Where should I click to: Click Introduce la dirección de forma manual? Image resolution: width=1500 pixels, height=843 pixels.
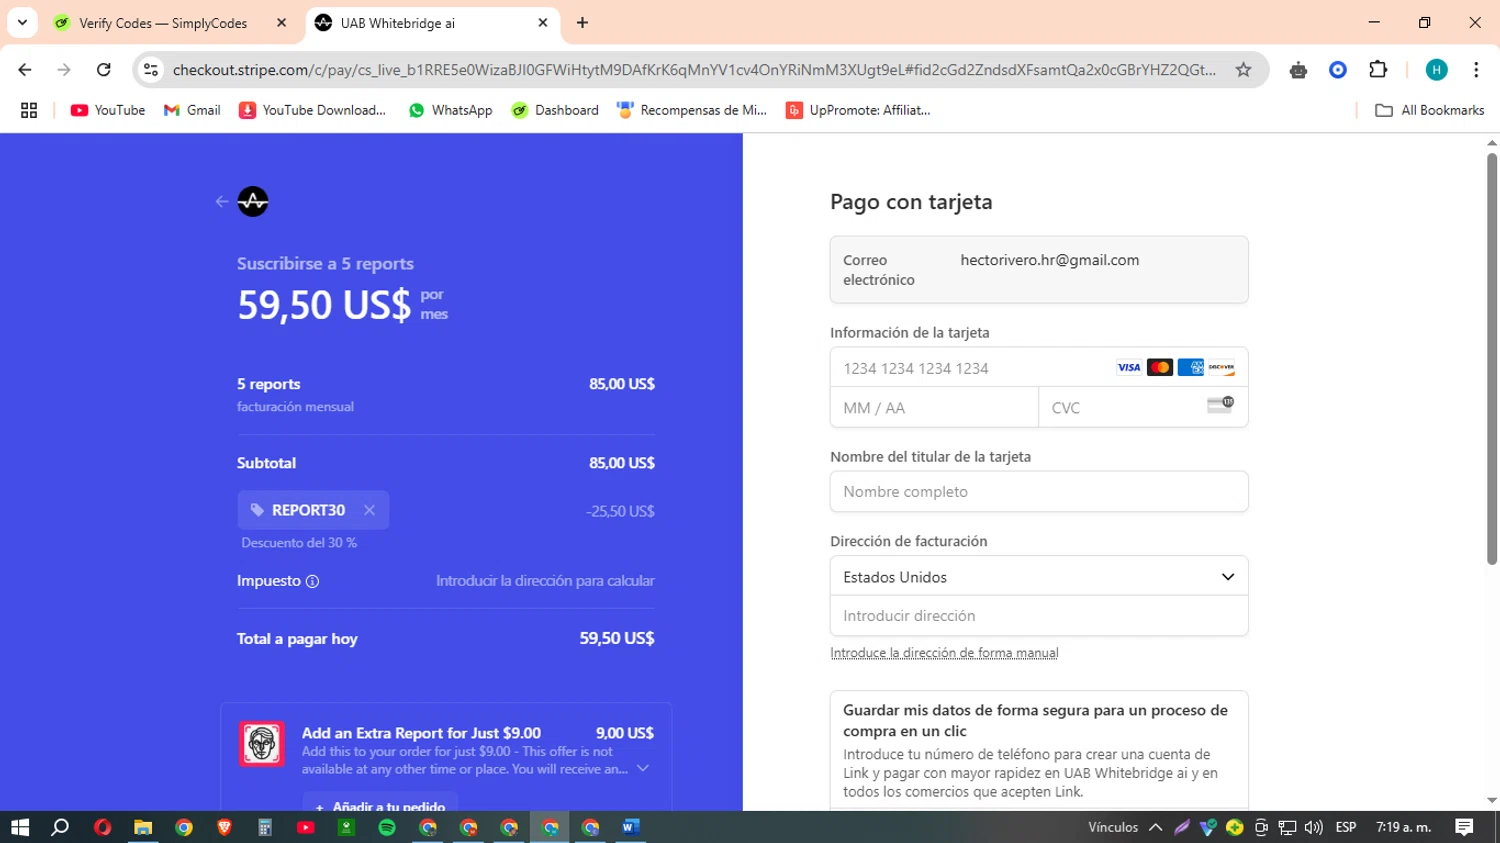click(x=944, y=653)
